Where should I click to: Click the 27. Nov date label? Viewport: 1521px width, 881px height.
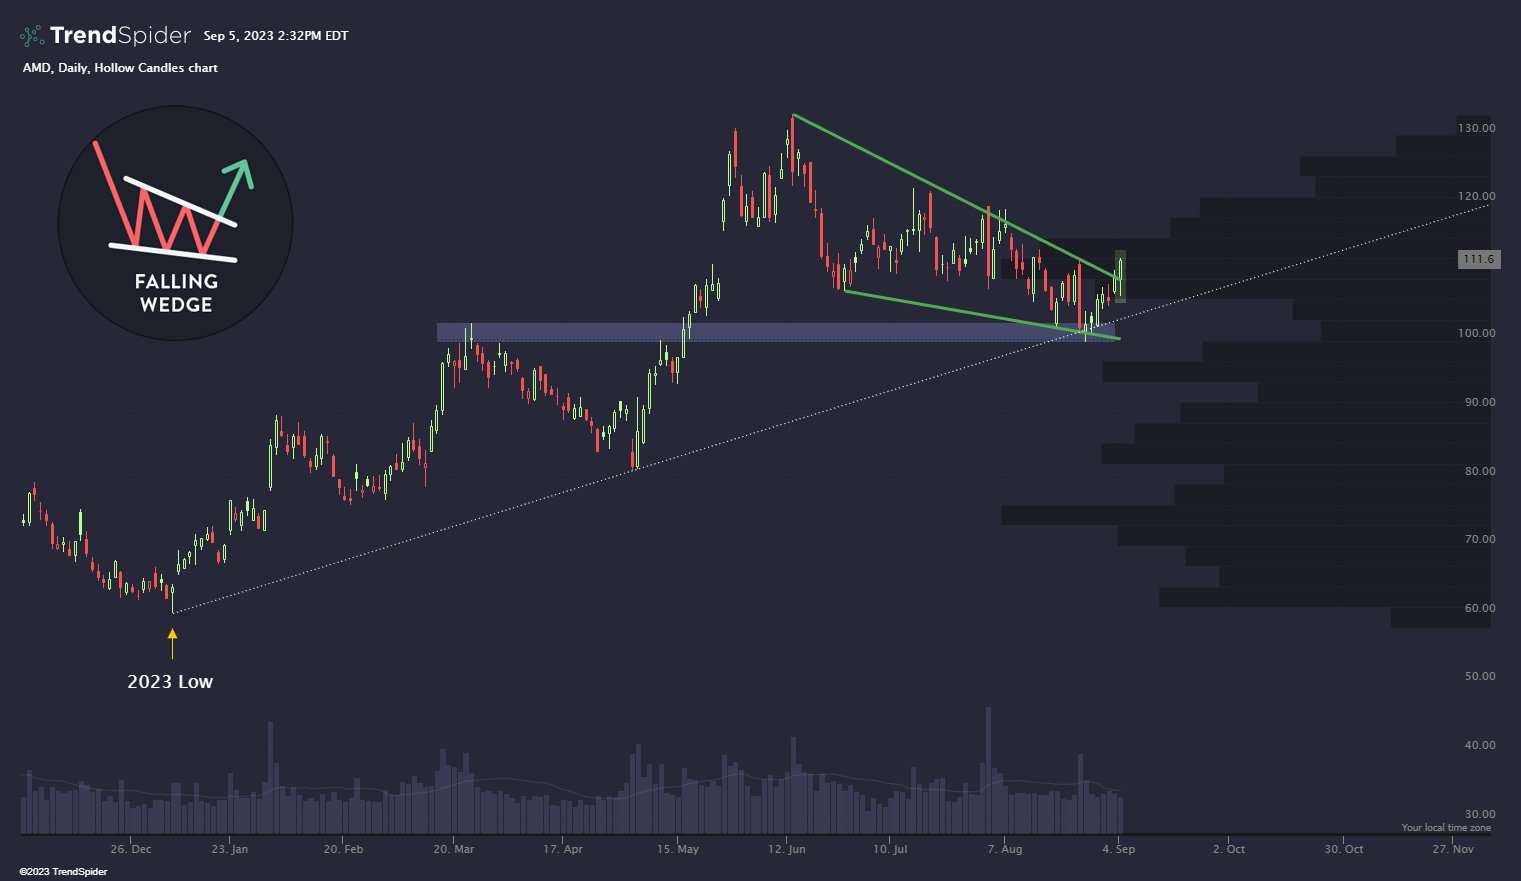coord(1453,849)
